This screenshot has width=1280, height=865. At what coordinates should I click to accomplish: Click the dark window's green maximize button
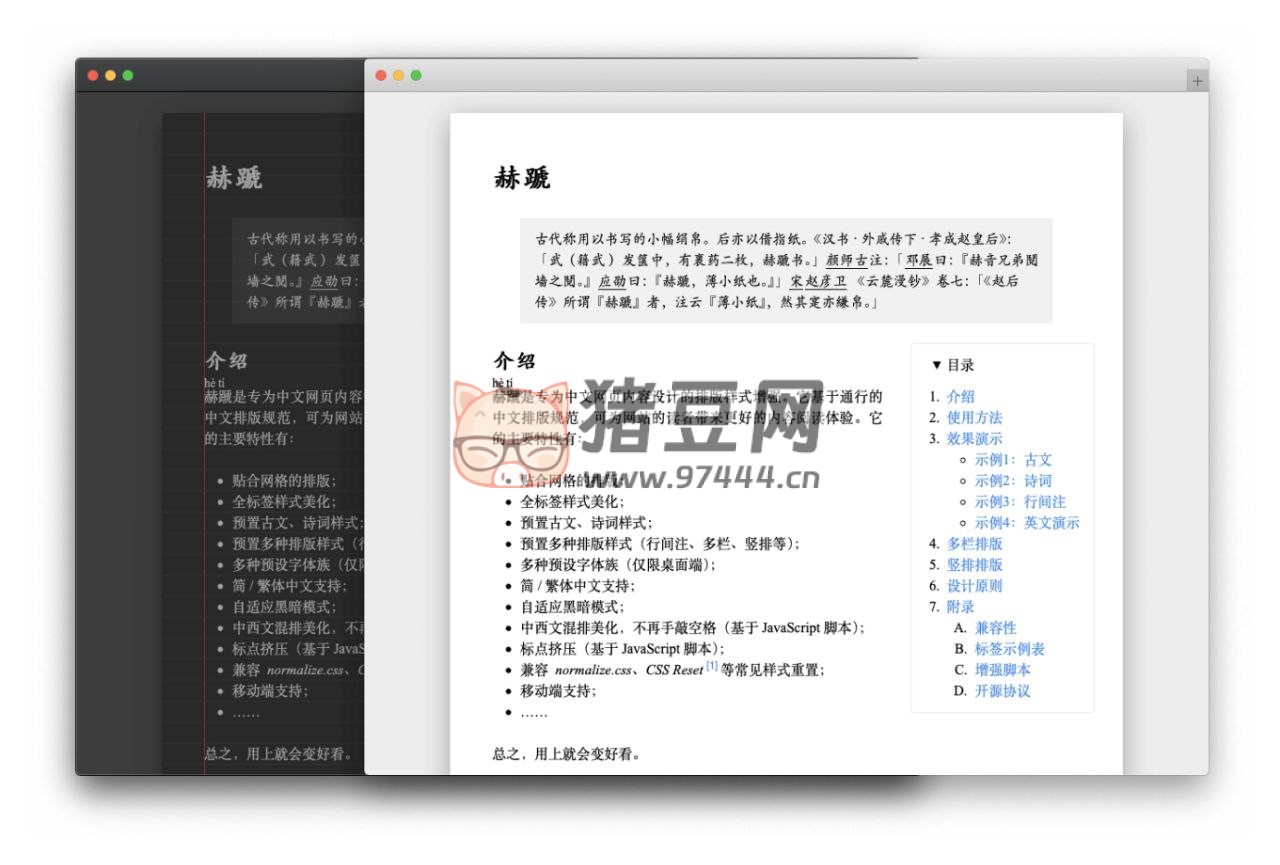[x=128, y=75]
